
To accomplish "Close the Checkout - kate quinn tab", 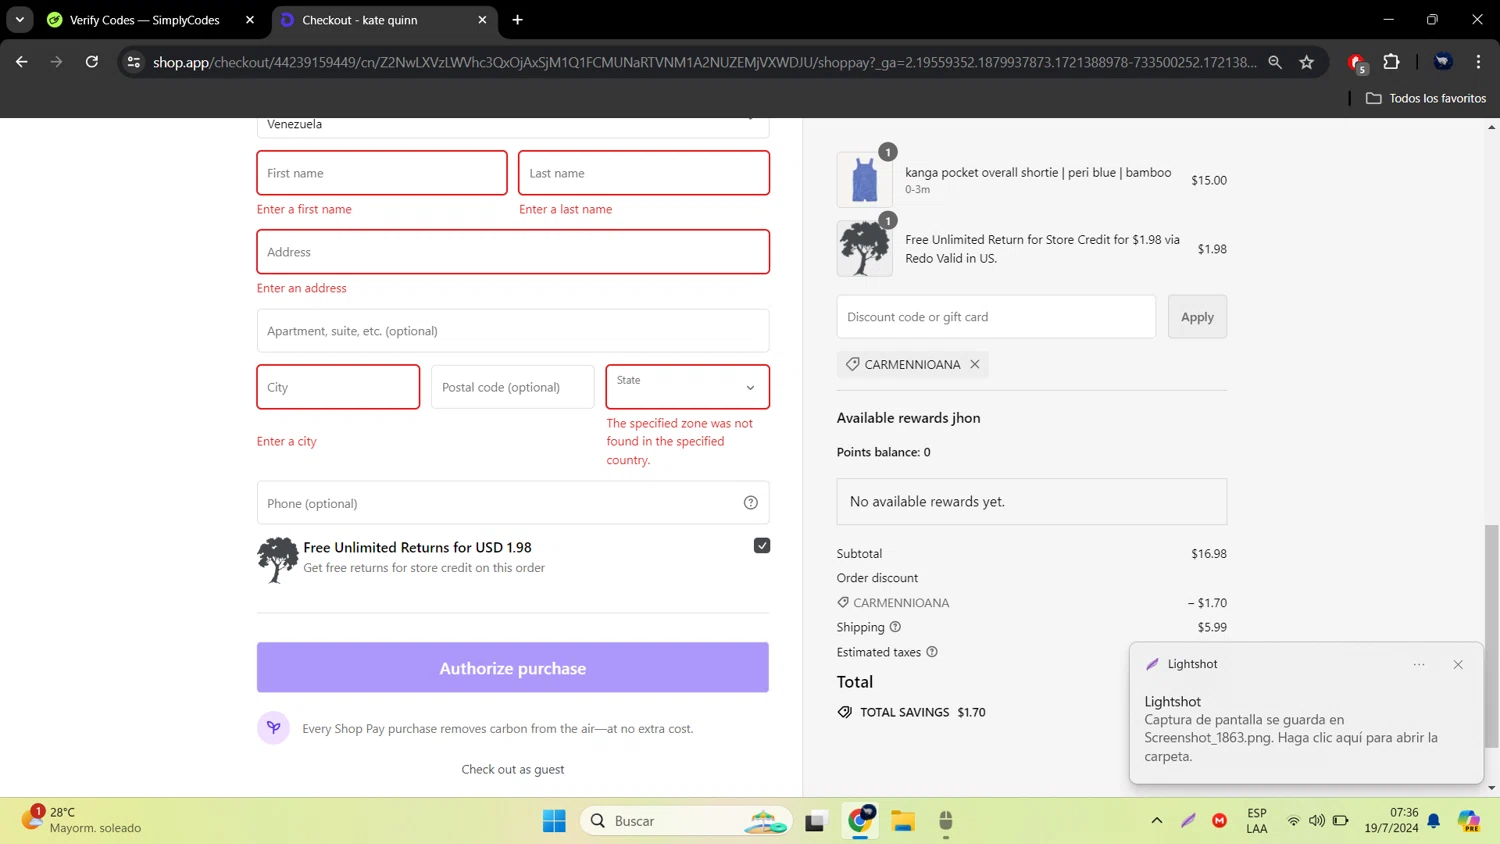I will [x=482, y=20].
